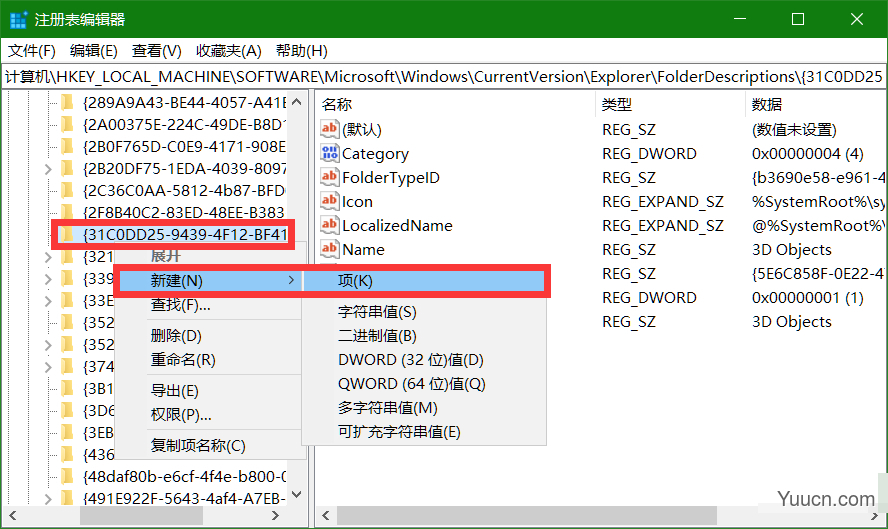Select DWORD (32 位)值(D) menu entry

click(410, 360)
